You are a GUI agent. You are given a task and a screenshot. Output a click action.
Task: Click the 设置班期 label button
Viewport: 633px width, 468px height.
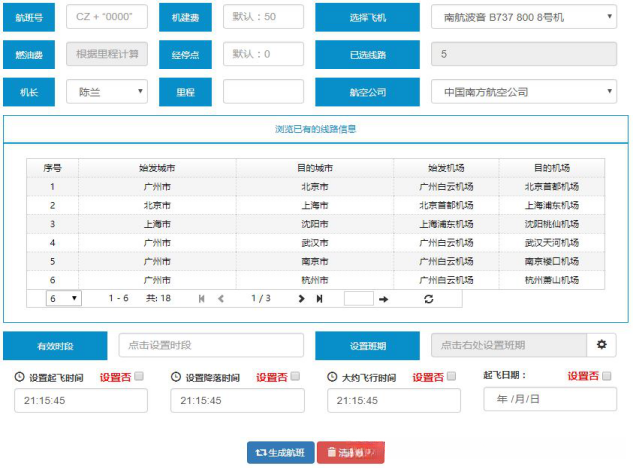point(367,346)
